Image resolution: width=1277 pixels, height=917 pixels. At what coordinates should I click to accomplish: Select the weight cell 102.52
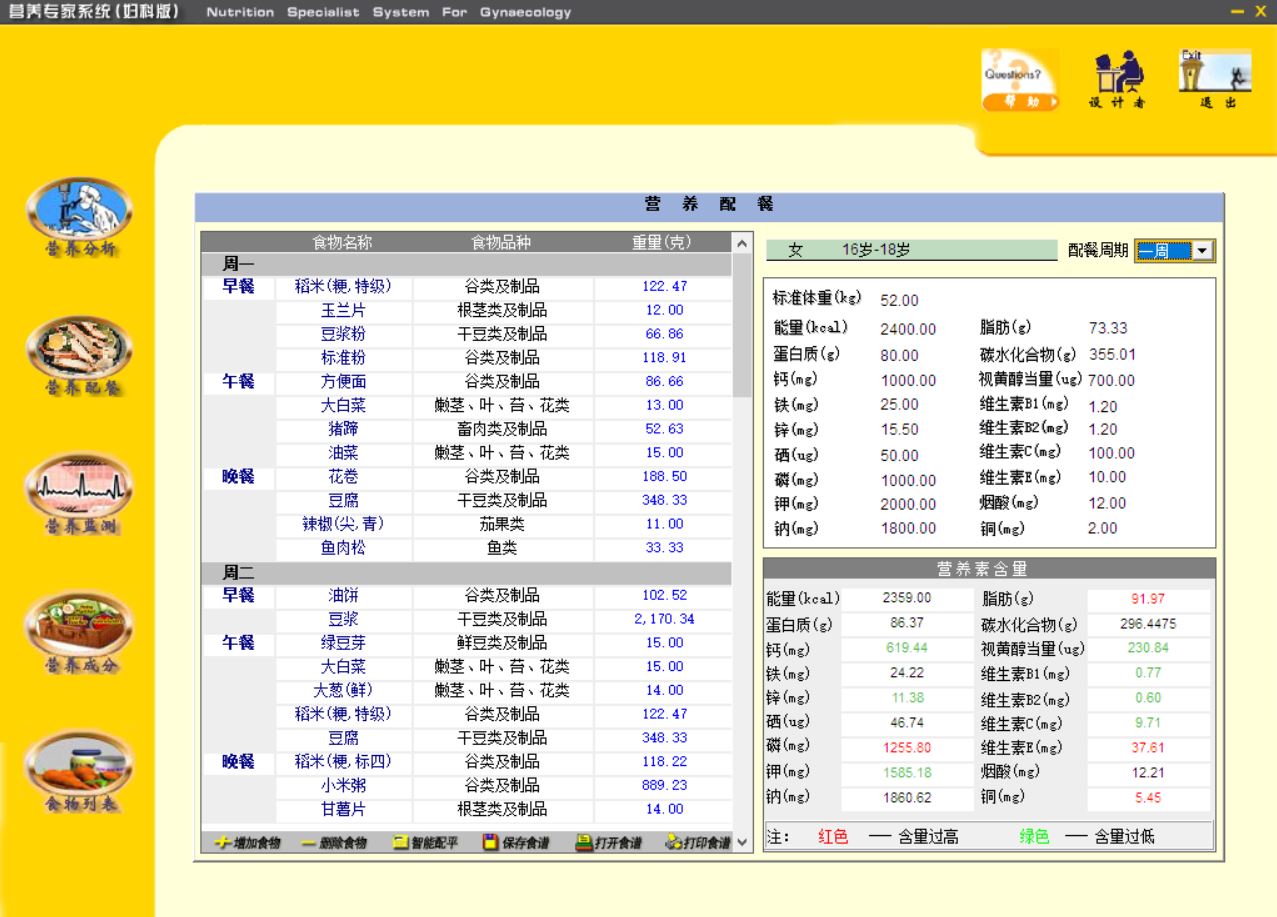(x=664, y=595)
